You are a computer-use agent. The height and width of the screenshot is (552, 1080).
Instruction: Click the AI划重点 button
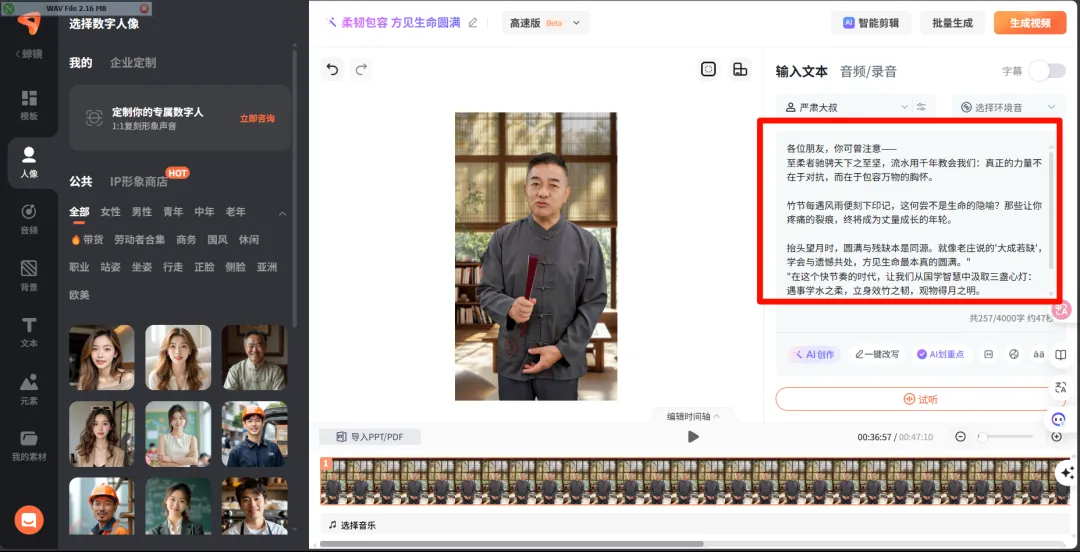[940, 354]
